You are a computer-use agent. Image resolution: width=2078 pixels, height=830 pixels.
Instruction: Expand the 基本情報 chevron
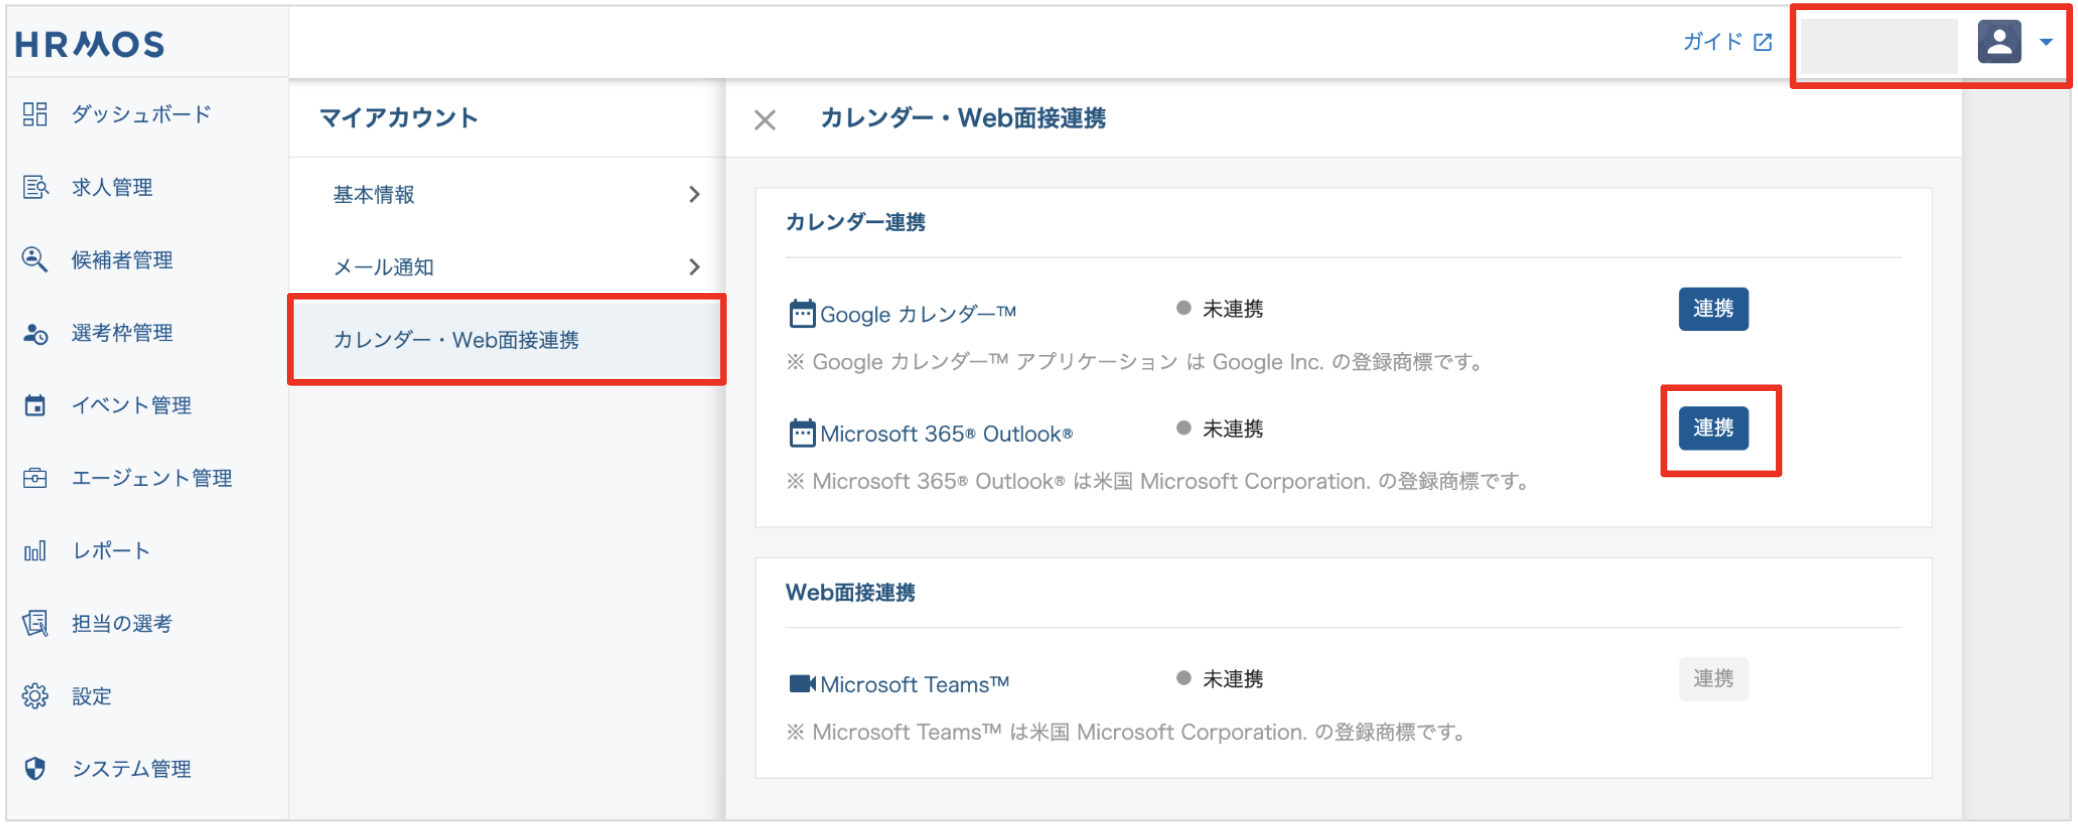tap(694, 194)
